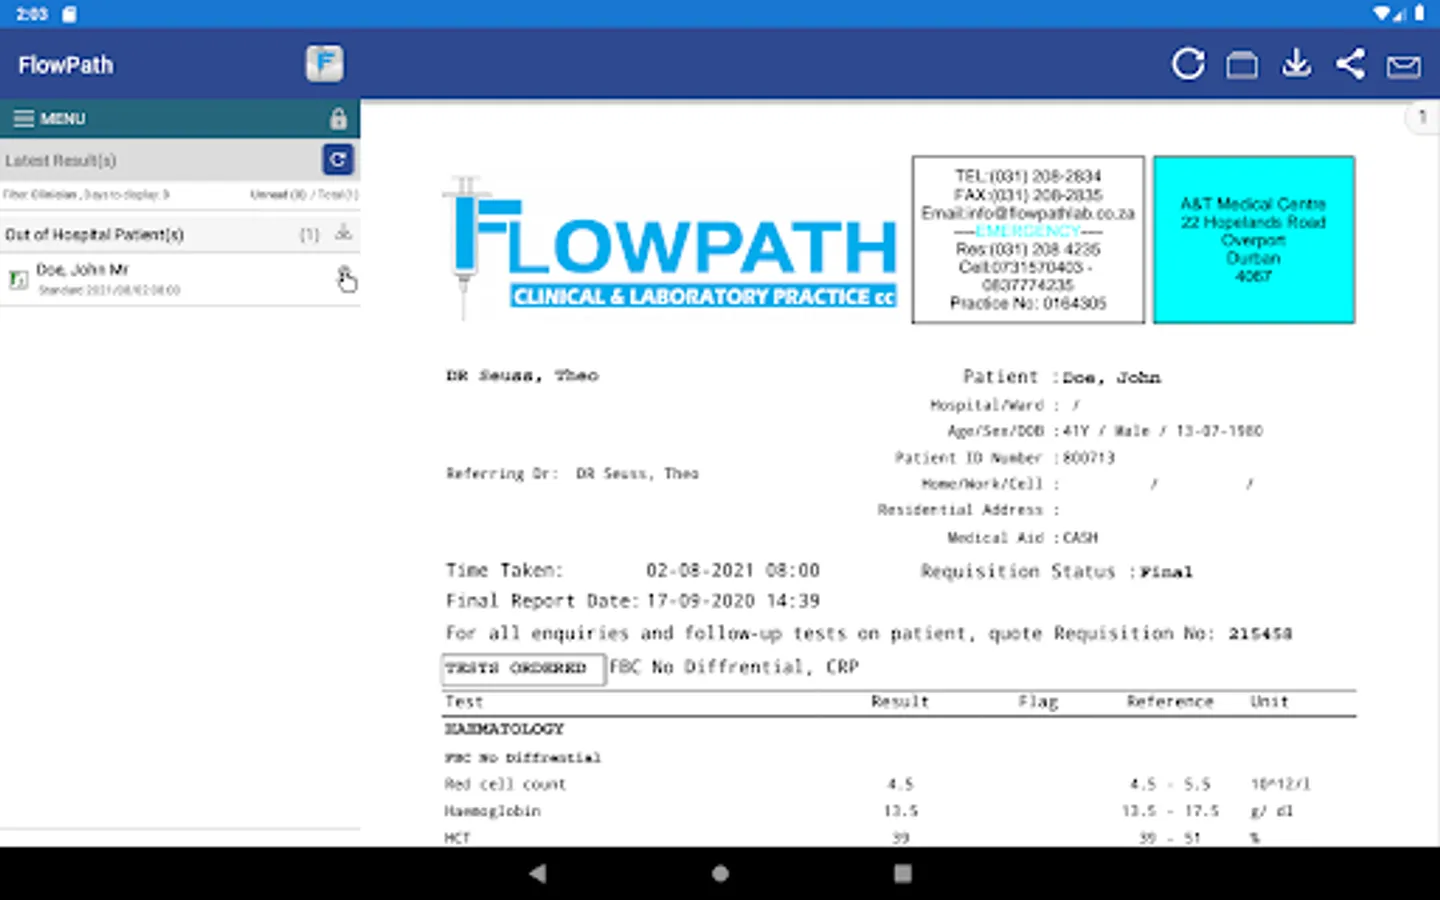Screen dimensions: 1440x900
Task: Click the TEL (031) 208-2834 line
Action: (1028, 176)
